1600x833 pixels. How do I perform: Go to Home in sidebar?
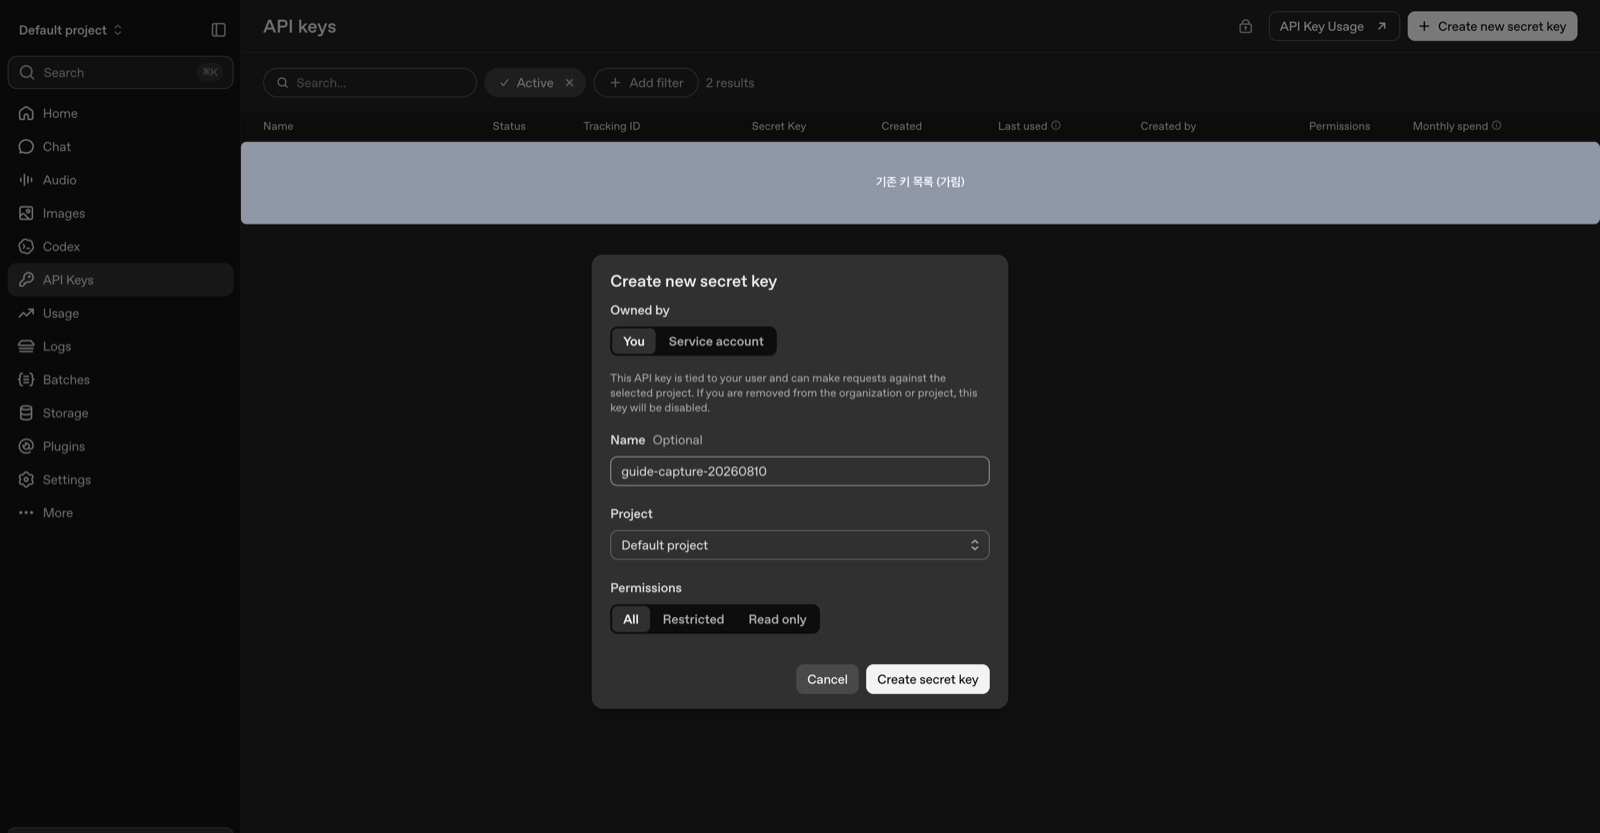click(120, 113)
